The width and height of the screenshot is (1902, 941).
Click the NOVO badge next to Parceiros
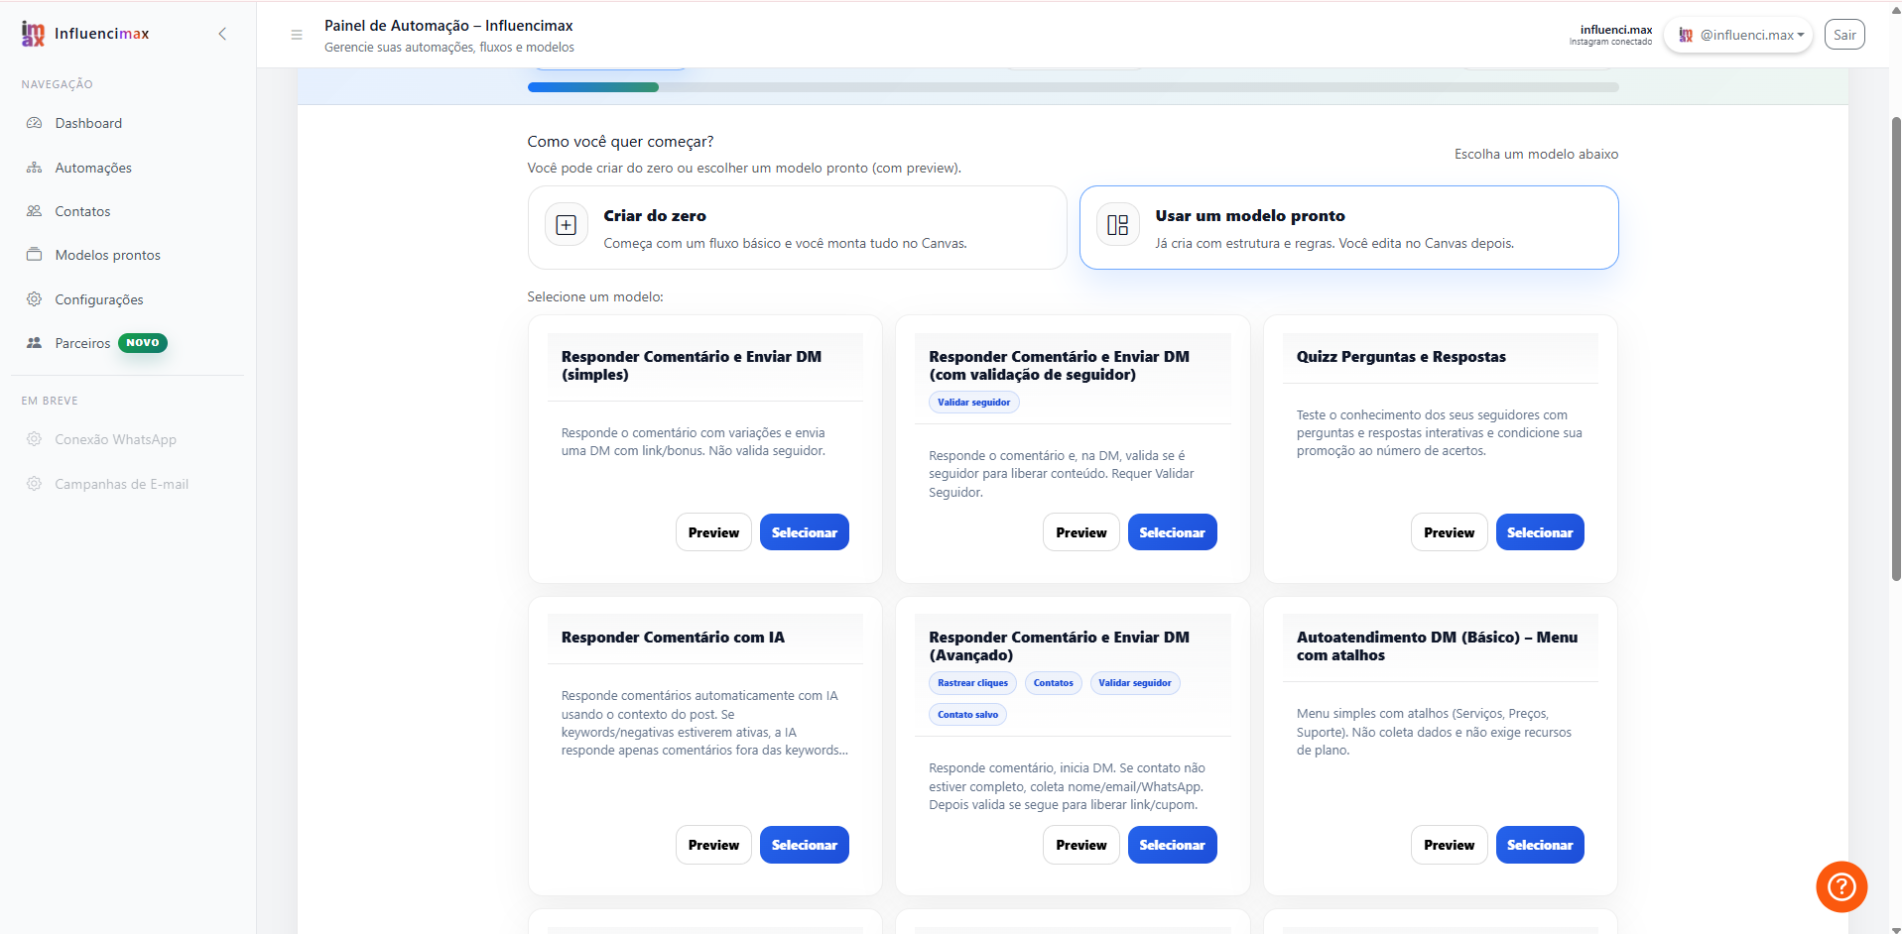[143, 343]
